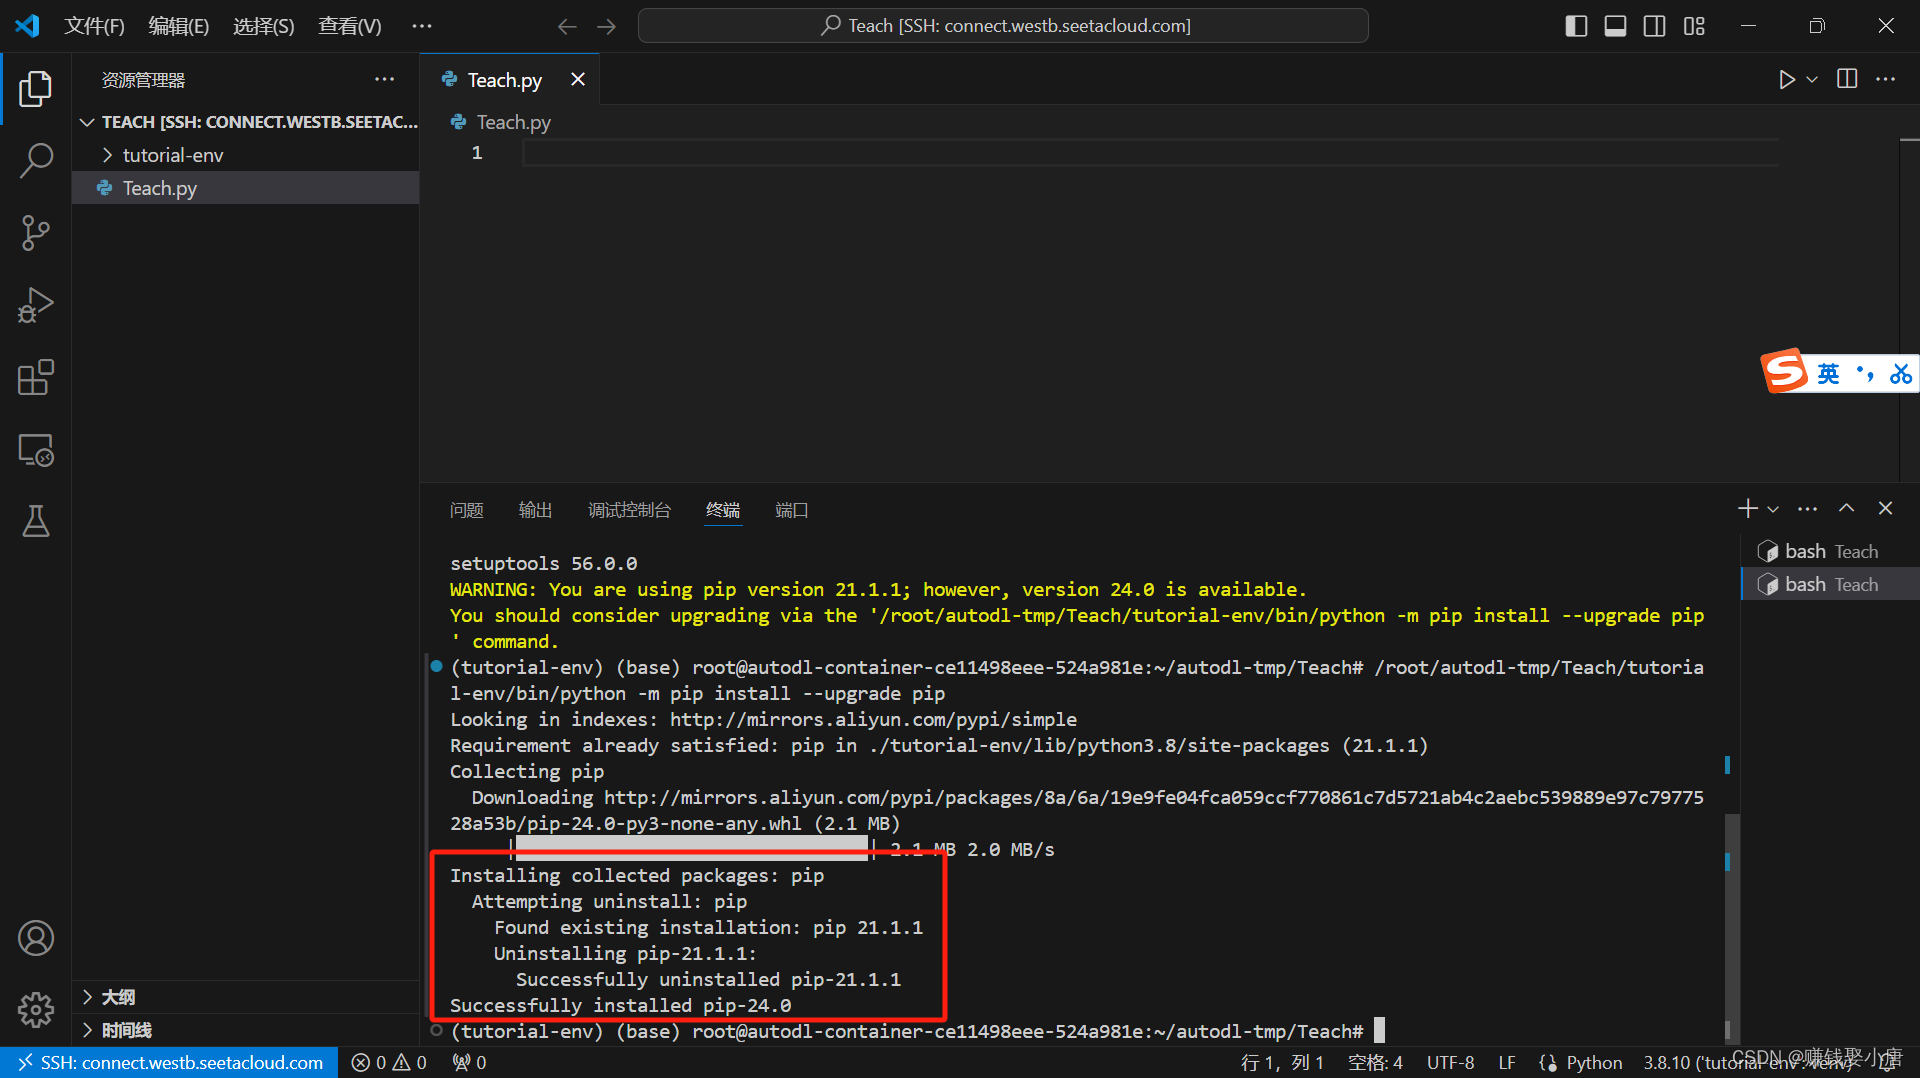Open editor more actions ellipsis

click(1886, 79)
